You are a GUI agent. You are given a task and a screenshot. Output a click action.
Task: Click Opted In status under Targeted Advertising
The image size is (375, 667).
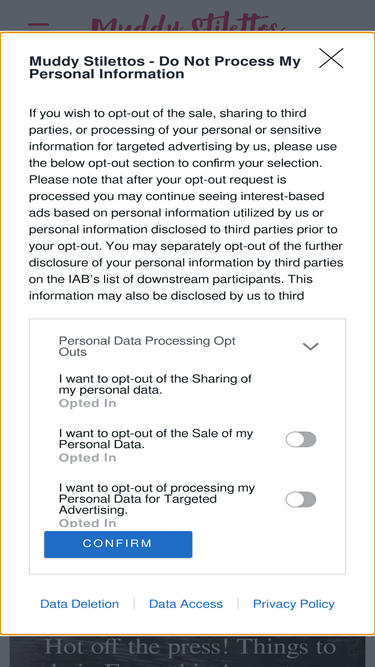pyautogui.click(x=87, y=523)
